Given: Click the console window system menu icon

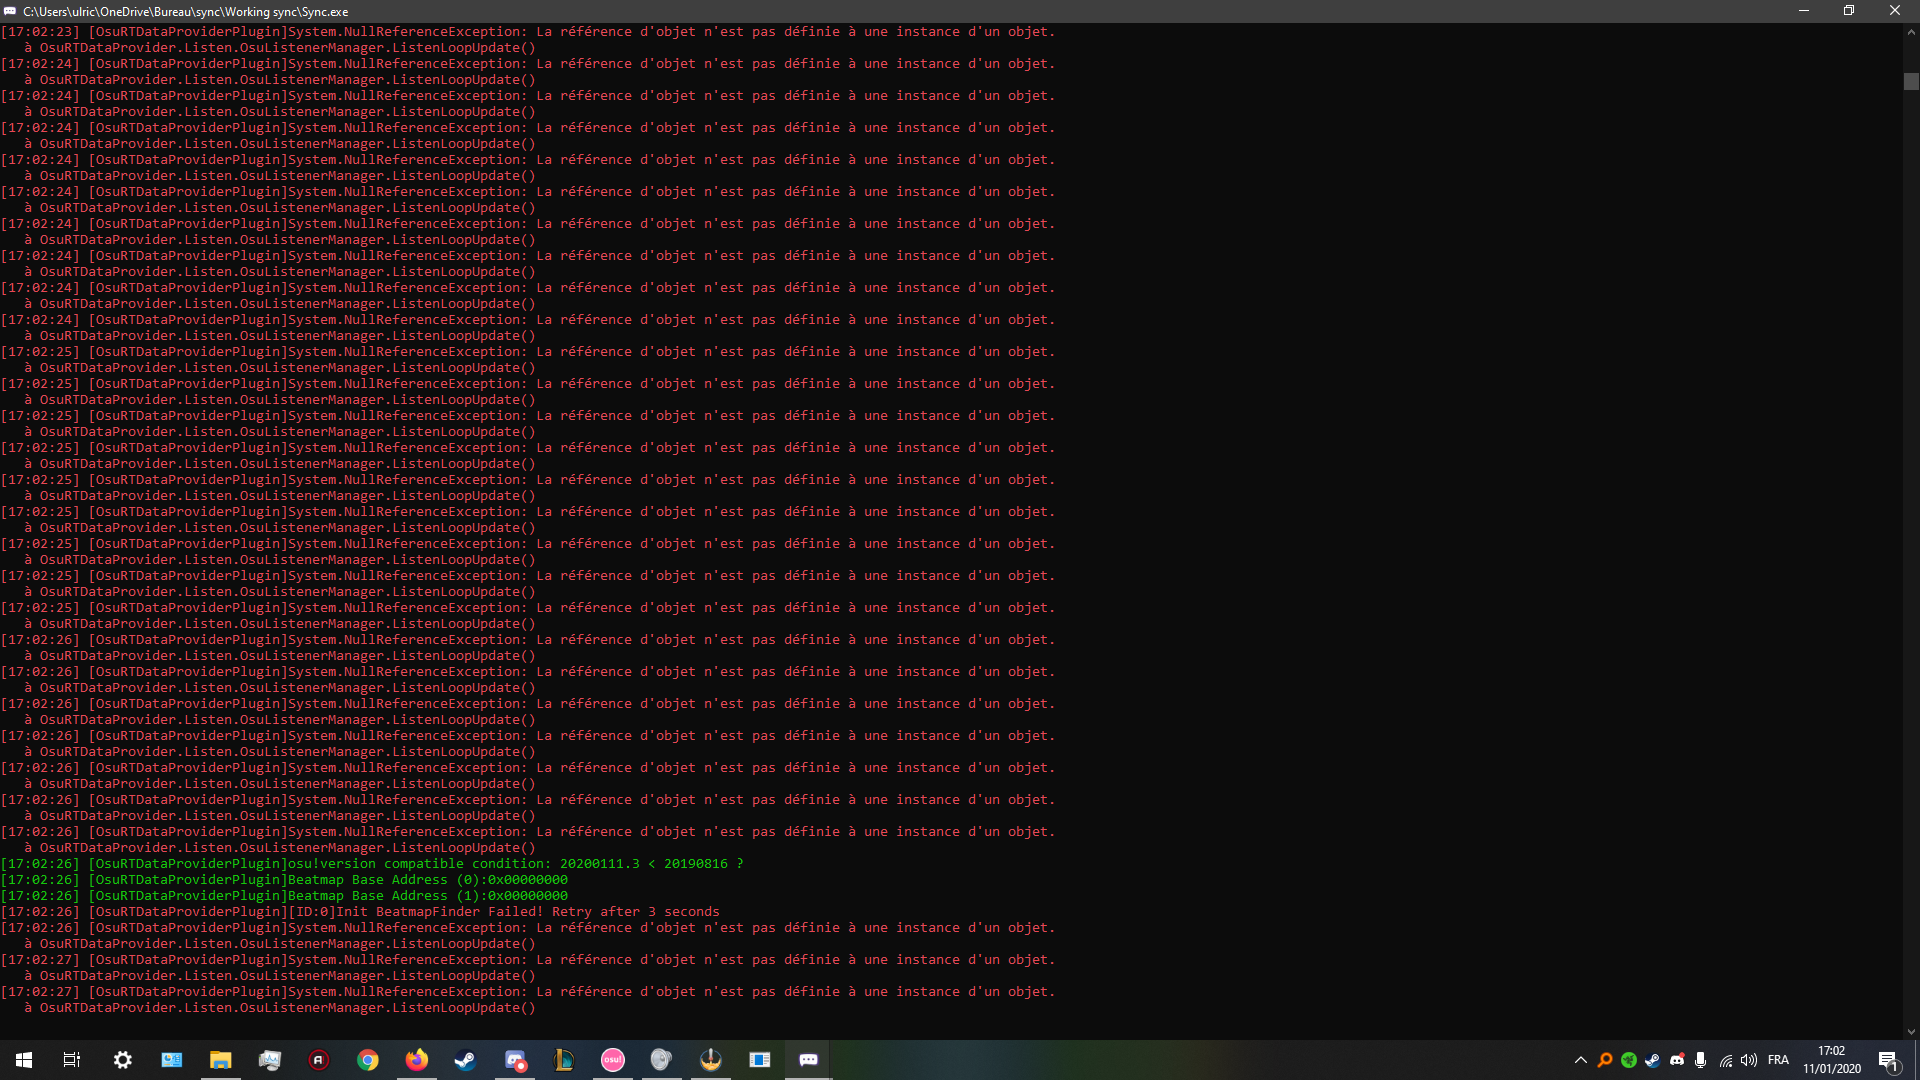Looking at the screenshot, I should pos(10,11).
